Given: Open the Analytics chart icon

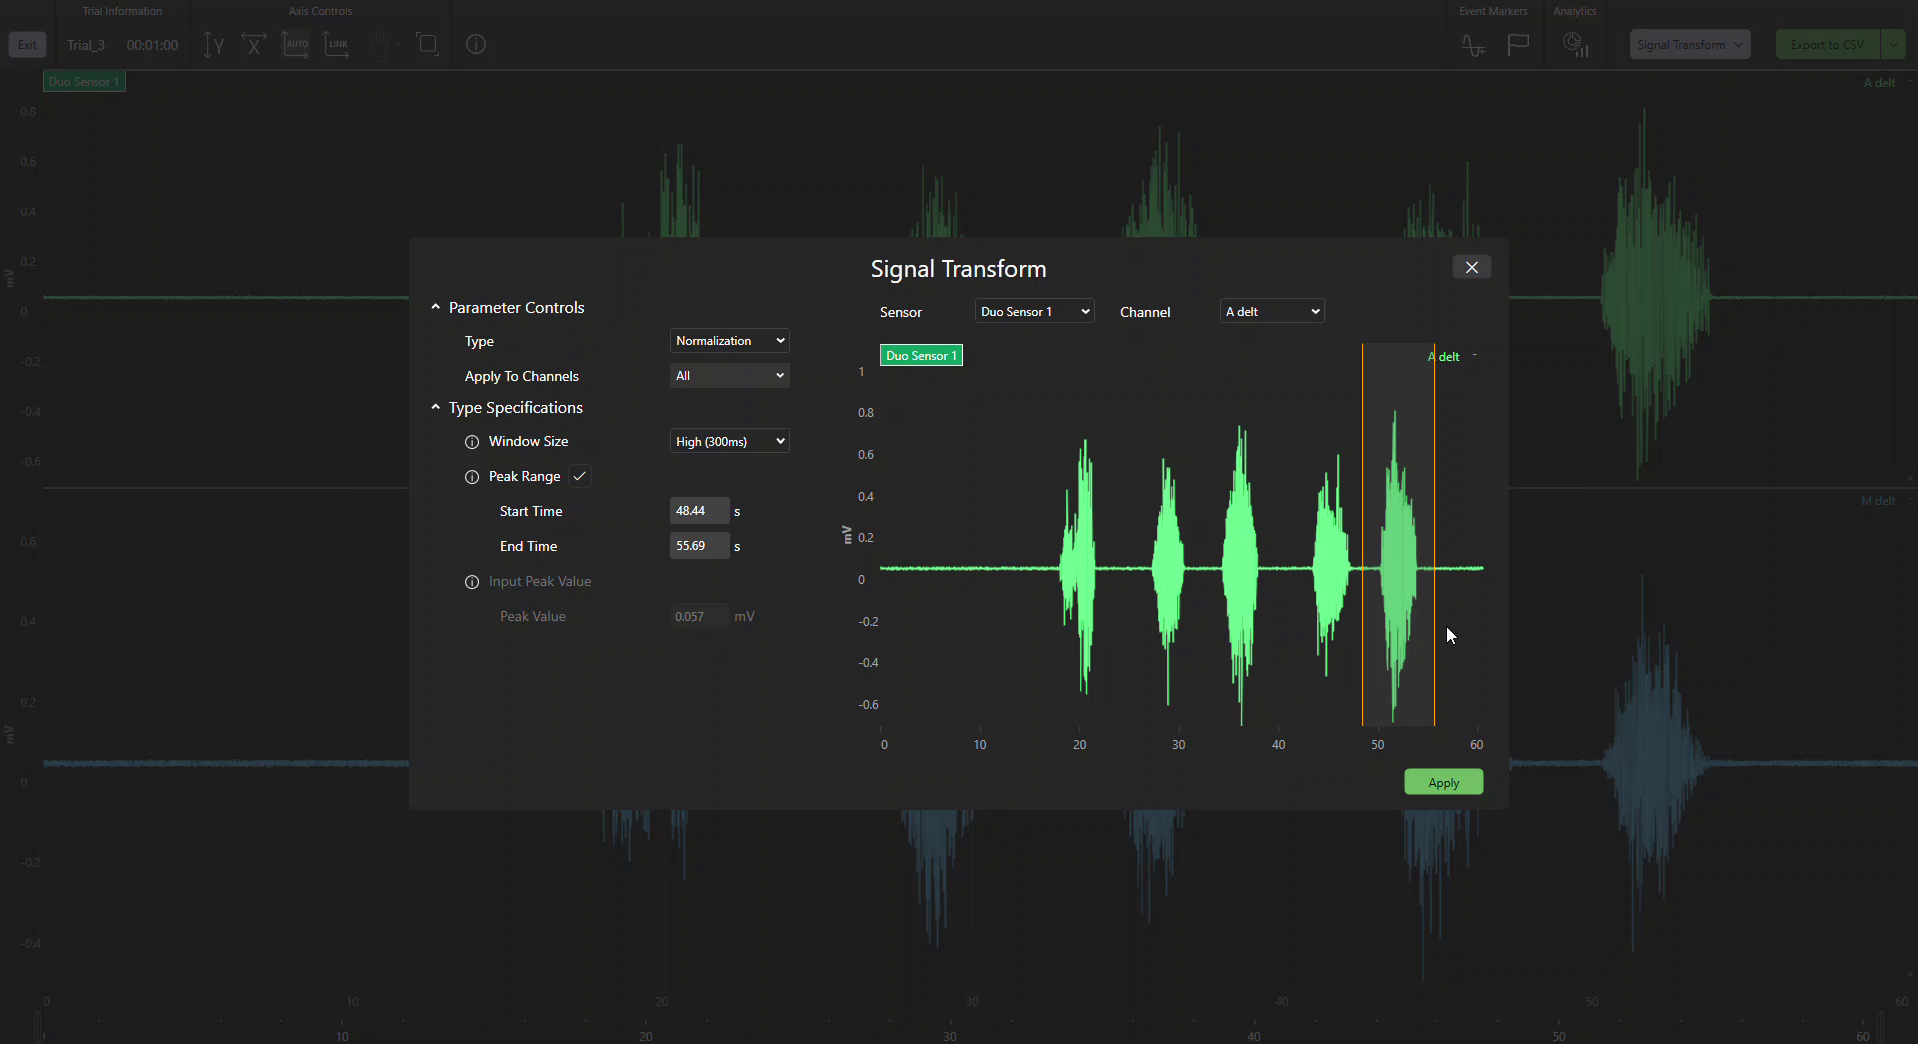Looking at the screenshot, I should pyautogui.click(x=1575, y=45).
